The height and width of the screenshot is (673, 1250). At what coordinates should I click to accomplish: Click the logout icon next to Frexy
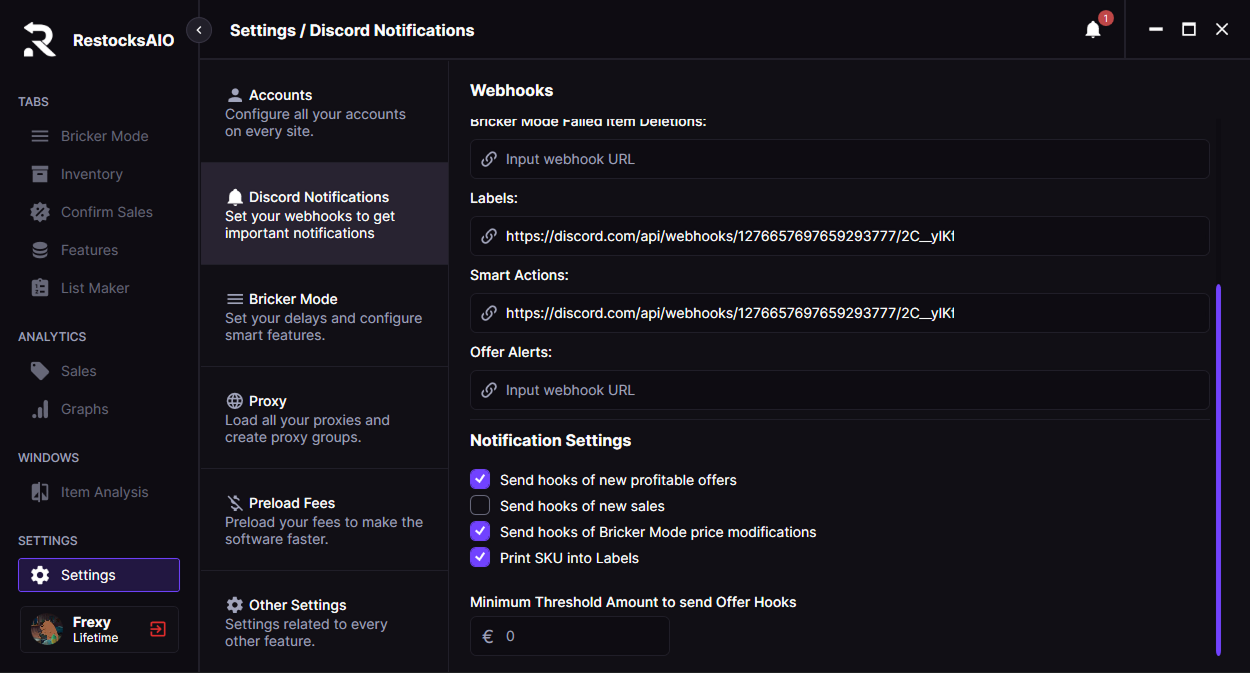pos(158,629)
